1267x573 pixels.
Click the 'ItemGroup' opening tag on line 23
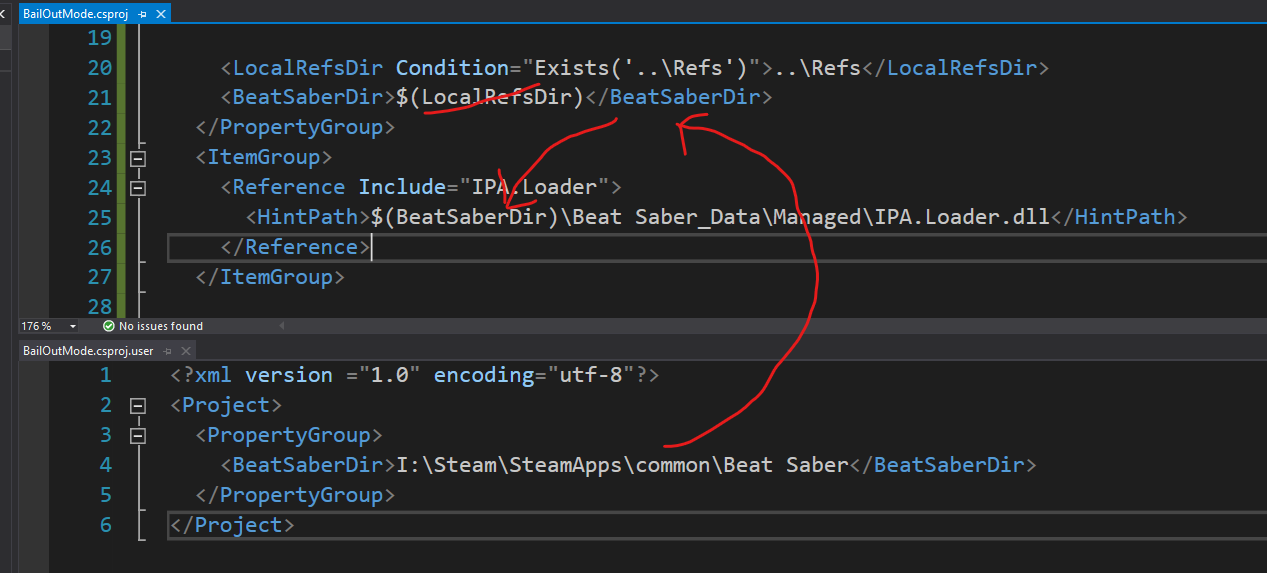(264, 158)
